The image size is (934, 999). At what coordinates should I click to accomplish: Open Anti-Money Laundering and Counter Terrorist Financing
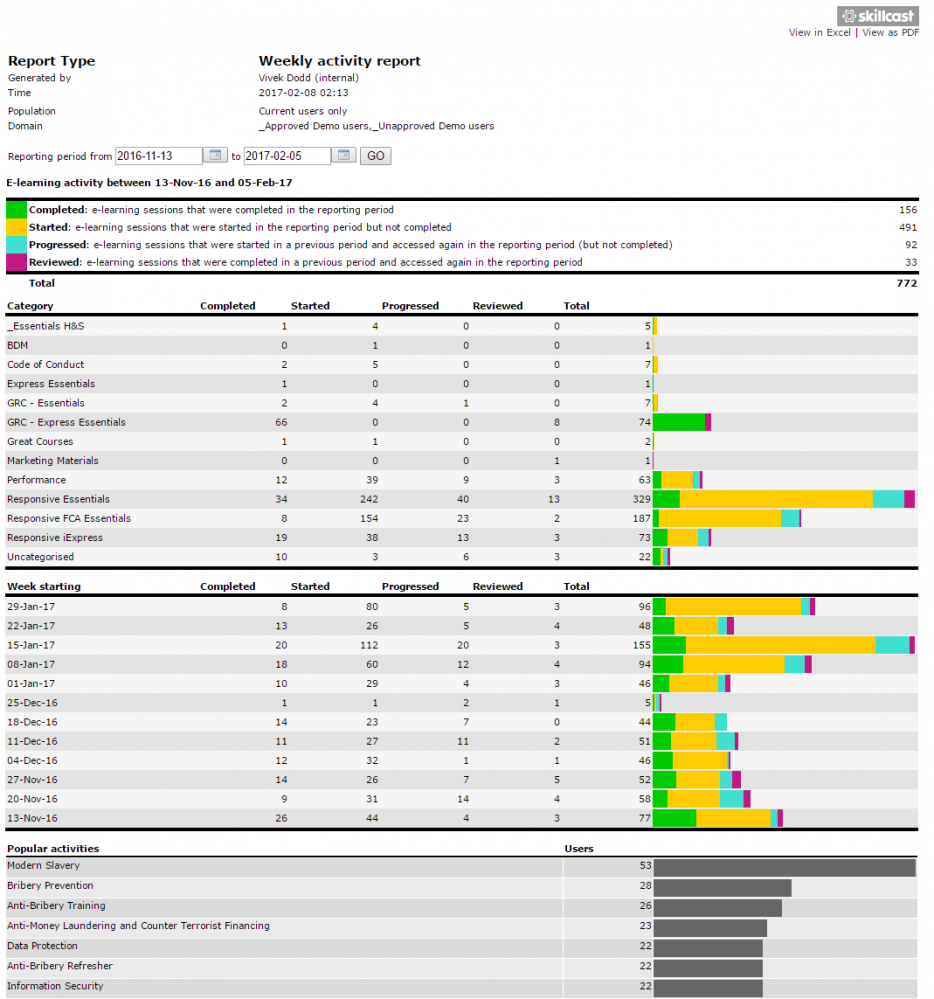138,926
